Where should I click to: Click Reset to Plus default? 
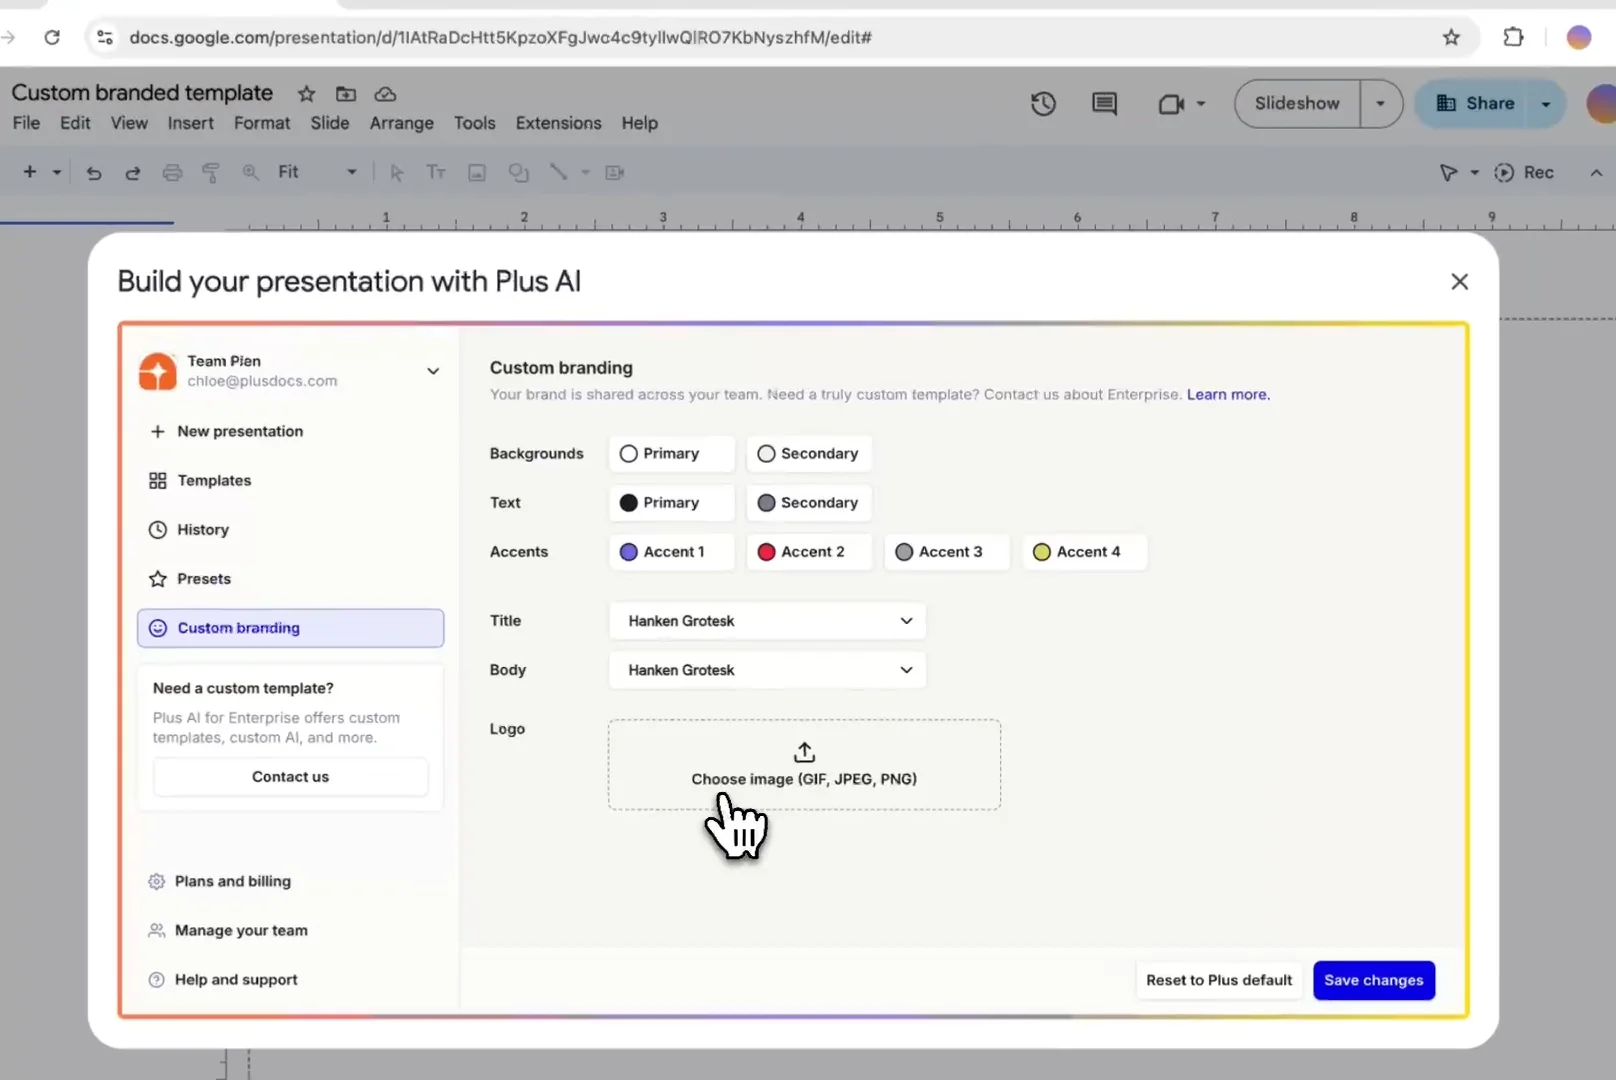coord(1219,981)
